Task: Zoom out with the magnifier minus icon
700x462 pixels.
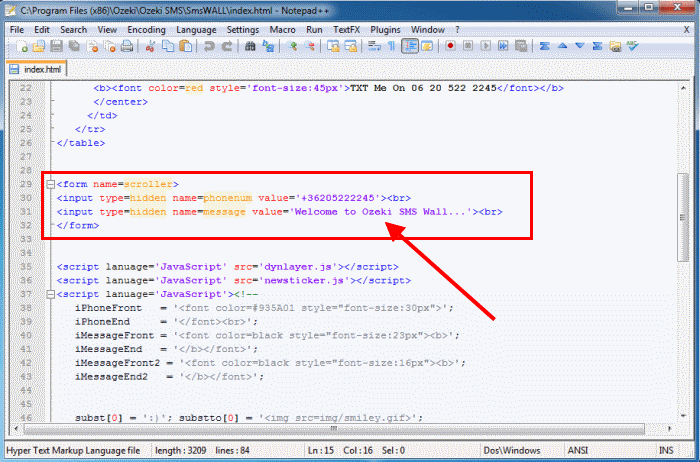Action: click(x=309, y=46)
